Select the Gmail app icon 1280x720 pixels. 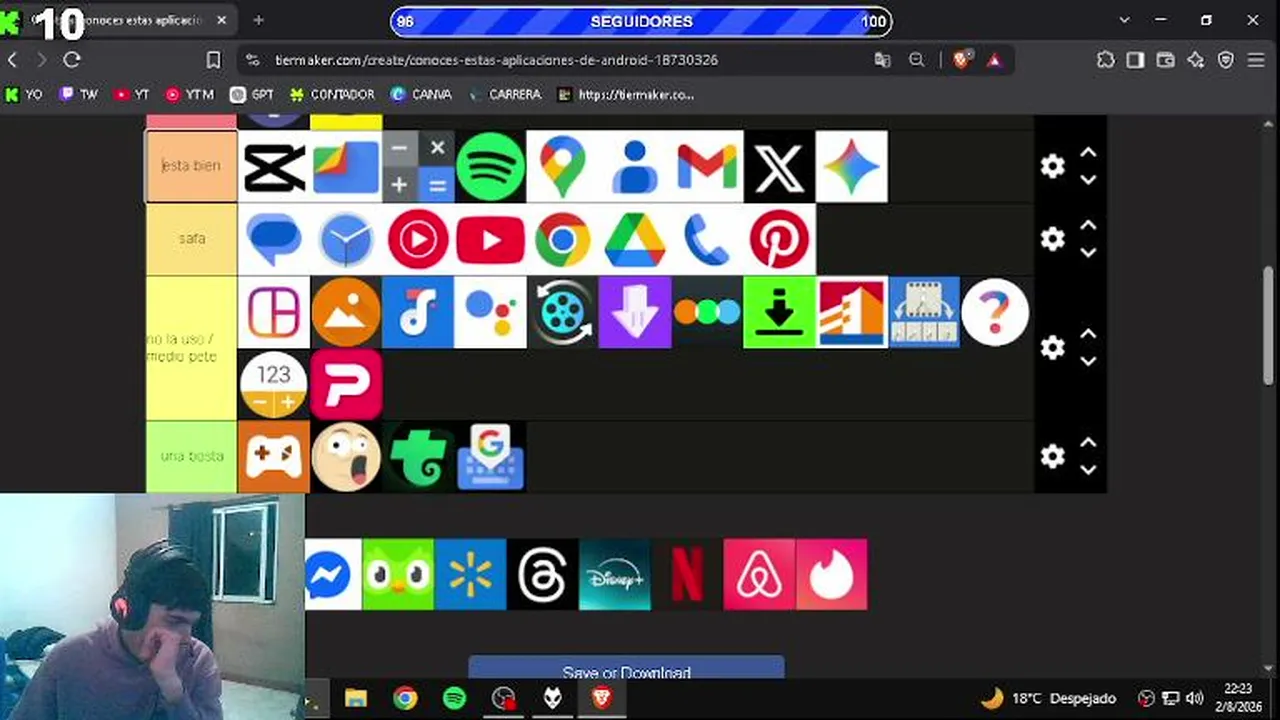tap(707, 166)
